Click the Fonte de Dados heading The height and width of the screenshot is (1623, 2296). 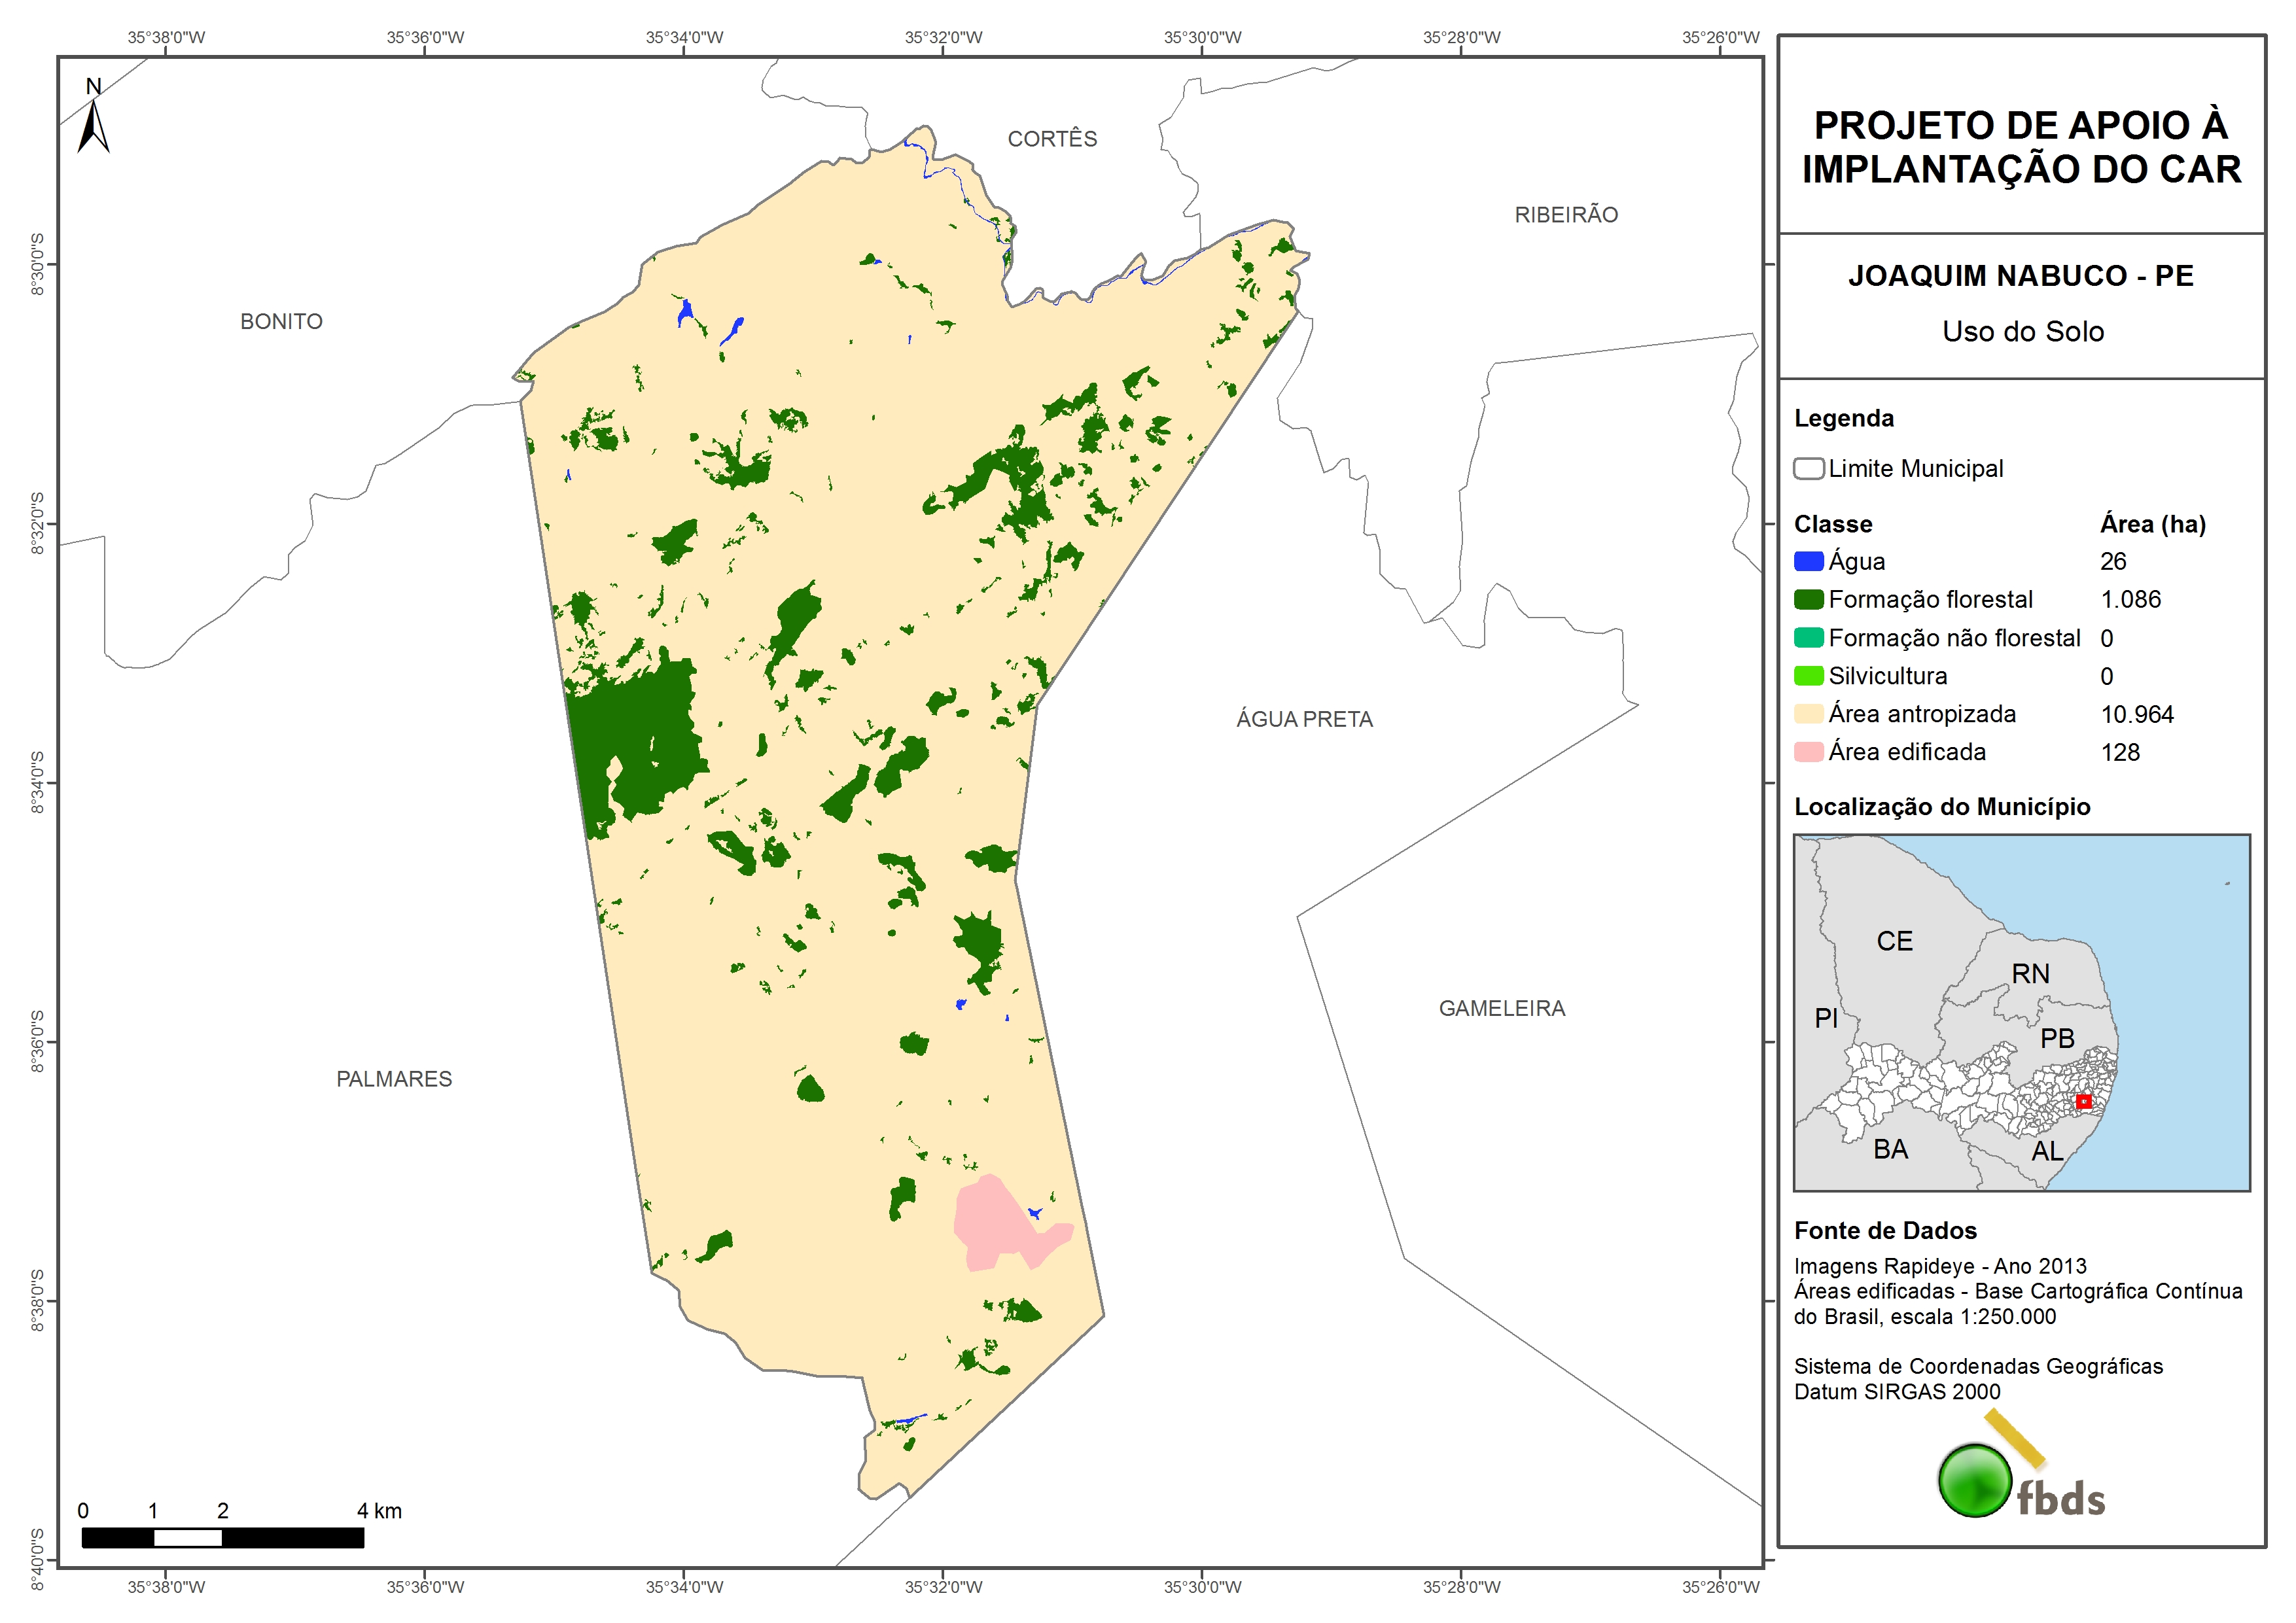click(1885, 1230)
